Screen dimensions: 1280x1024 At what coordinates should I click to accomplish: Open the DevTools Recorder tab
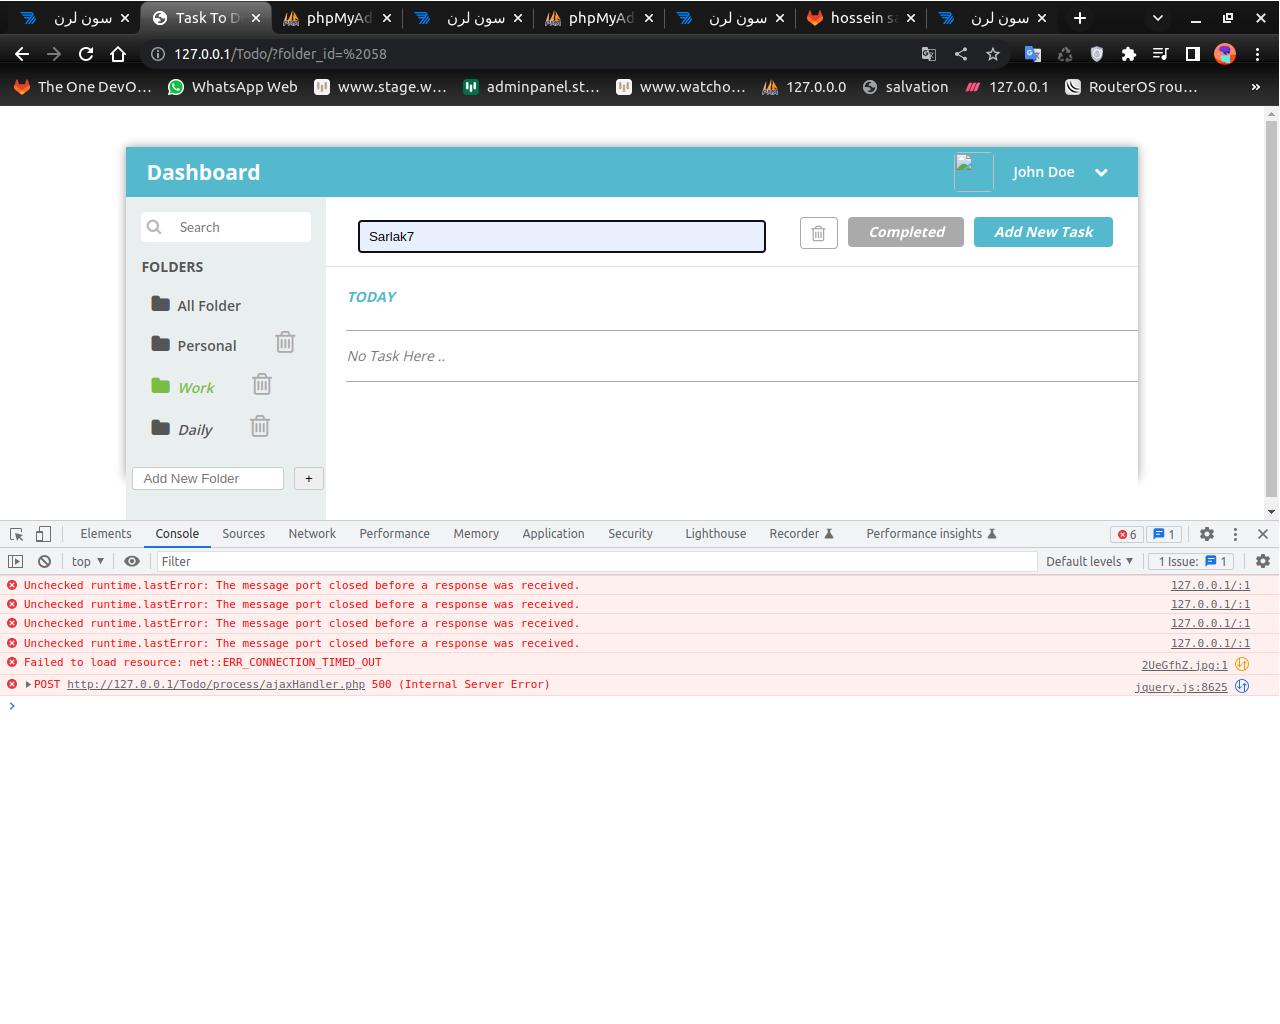[x=801, y=534]
